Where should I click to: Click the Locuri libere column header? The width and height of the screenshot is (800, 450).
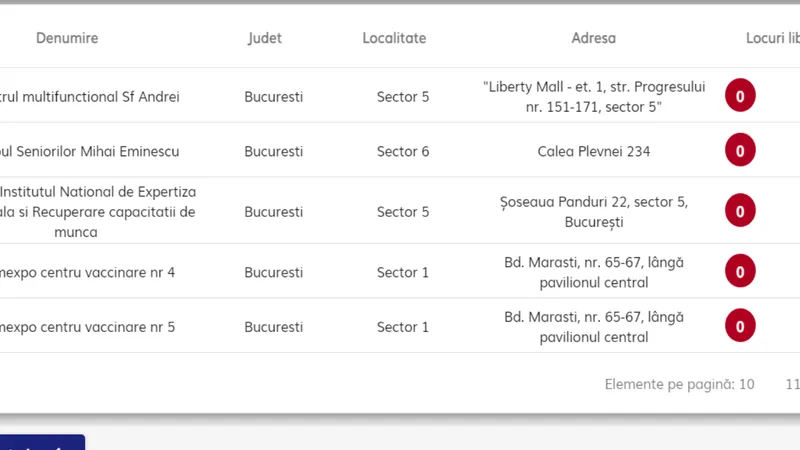coord(772,38)
